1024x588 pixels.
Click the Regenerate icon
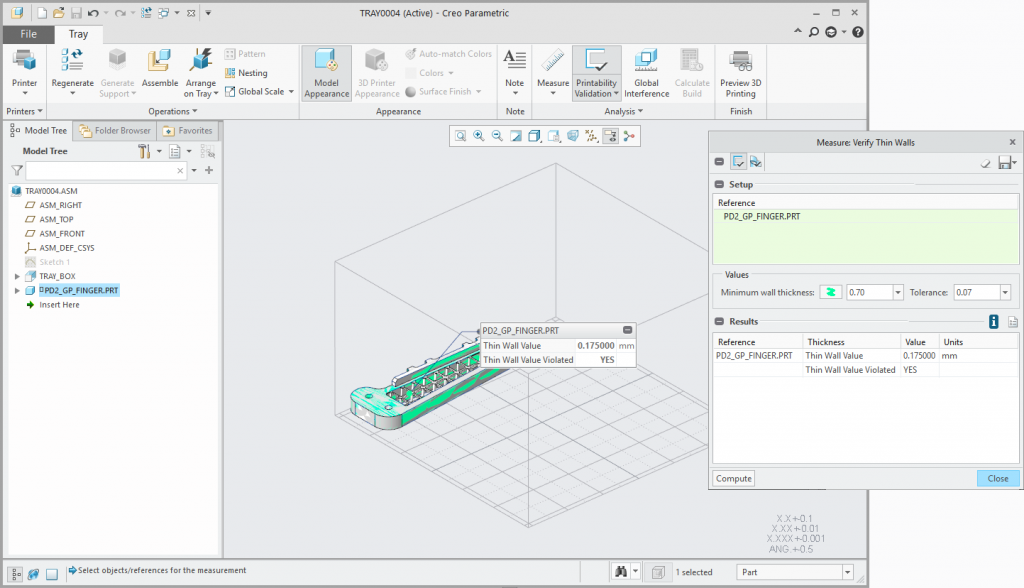point(72,60)
